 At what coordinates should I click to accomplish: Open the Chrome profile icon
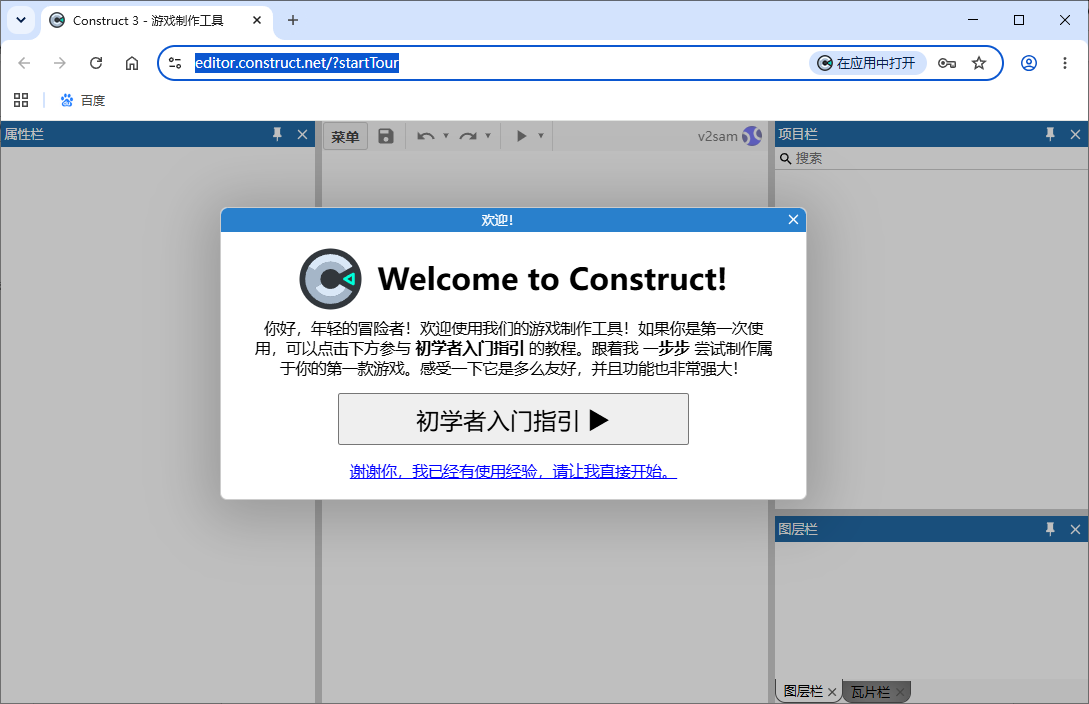point(1029,63)
